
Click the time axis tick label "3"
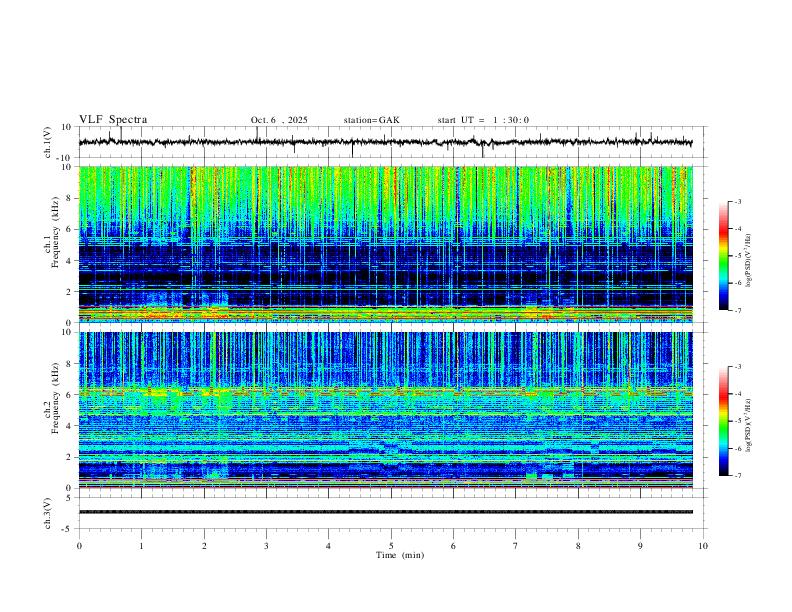(x=266, y=546)
